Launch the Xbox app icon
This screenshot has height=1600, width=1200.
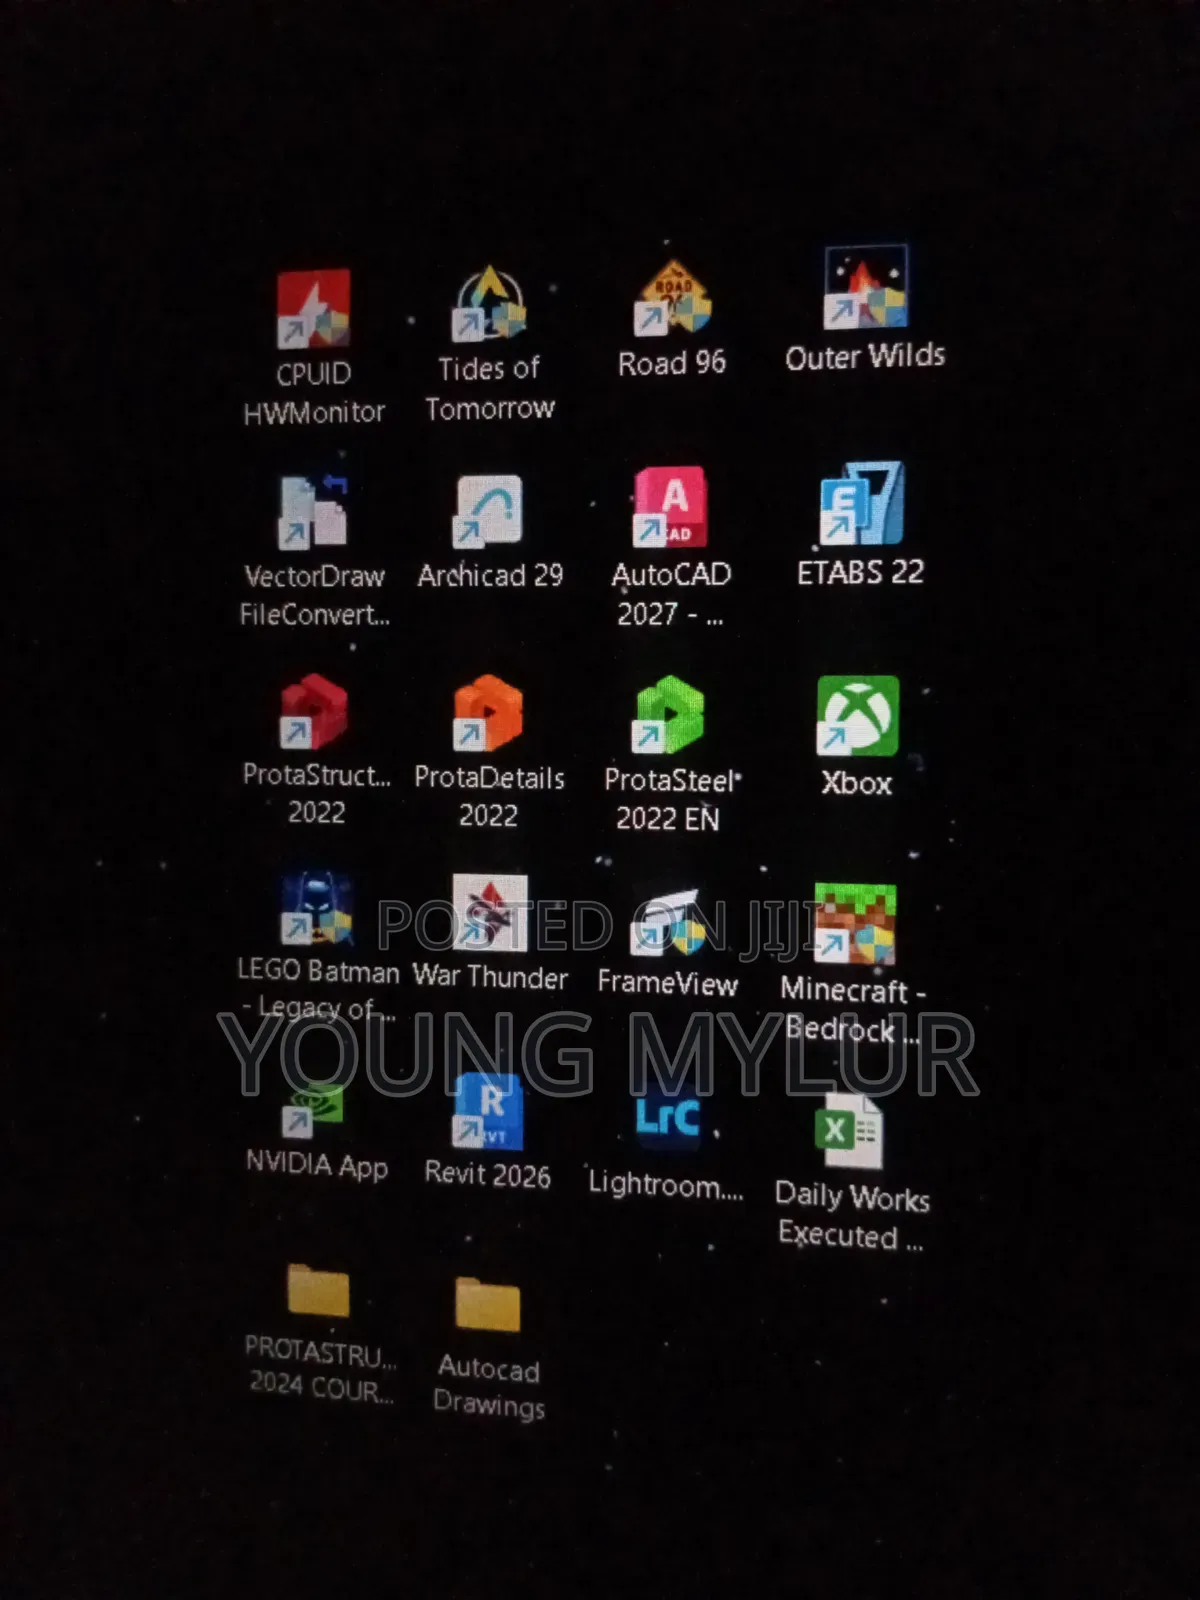[858, 716]
